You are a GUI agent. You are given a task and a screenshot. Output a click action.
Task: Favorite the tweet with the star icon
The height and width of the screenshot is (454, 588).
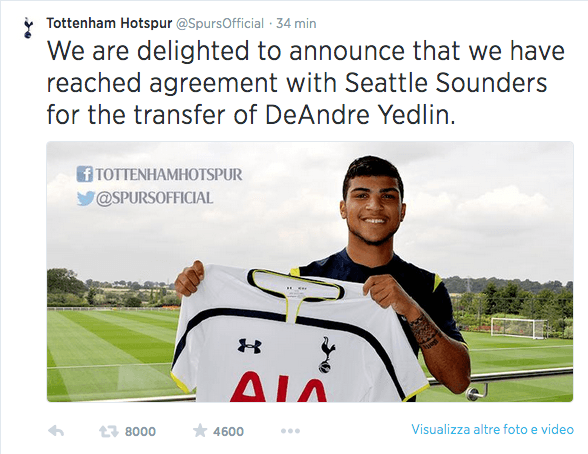tap(200, 431)
